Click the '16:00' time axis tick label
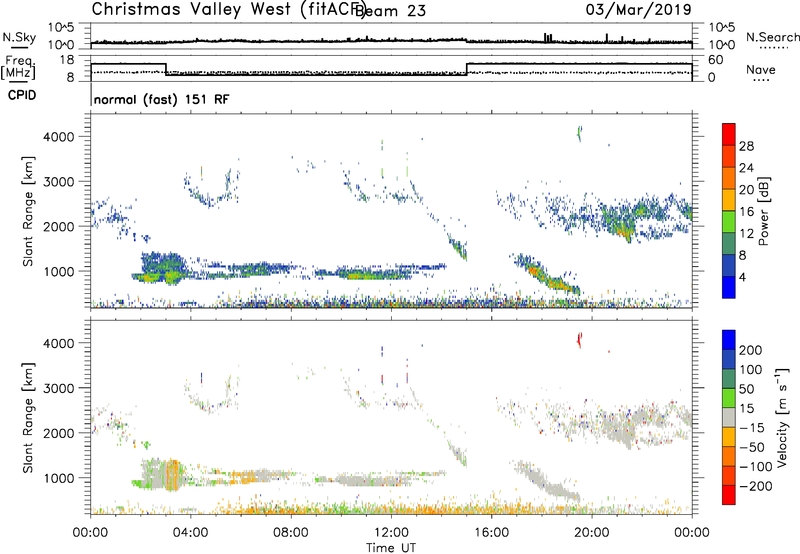The width and height of the screenshot is (800, 554). click(491, 533)
